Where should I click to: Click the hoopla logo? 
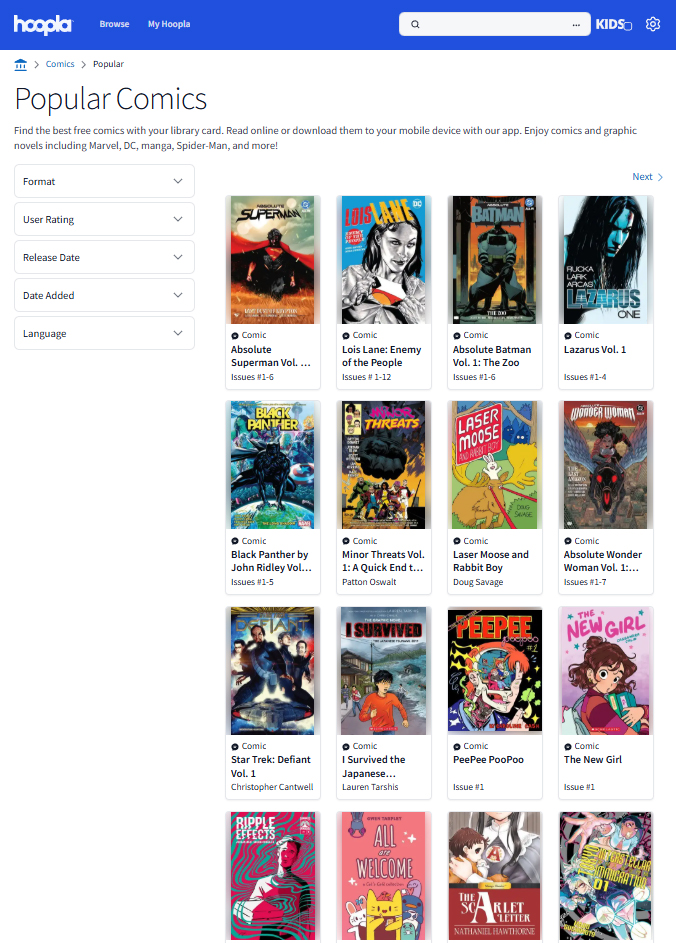(x=43, y=24)
